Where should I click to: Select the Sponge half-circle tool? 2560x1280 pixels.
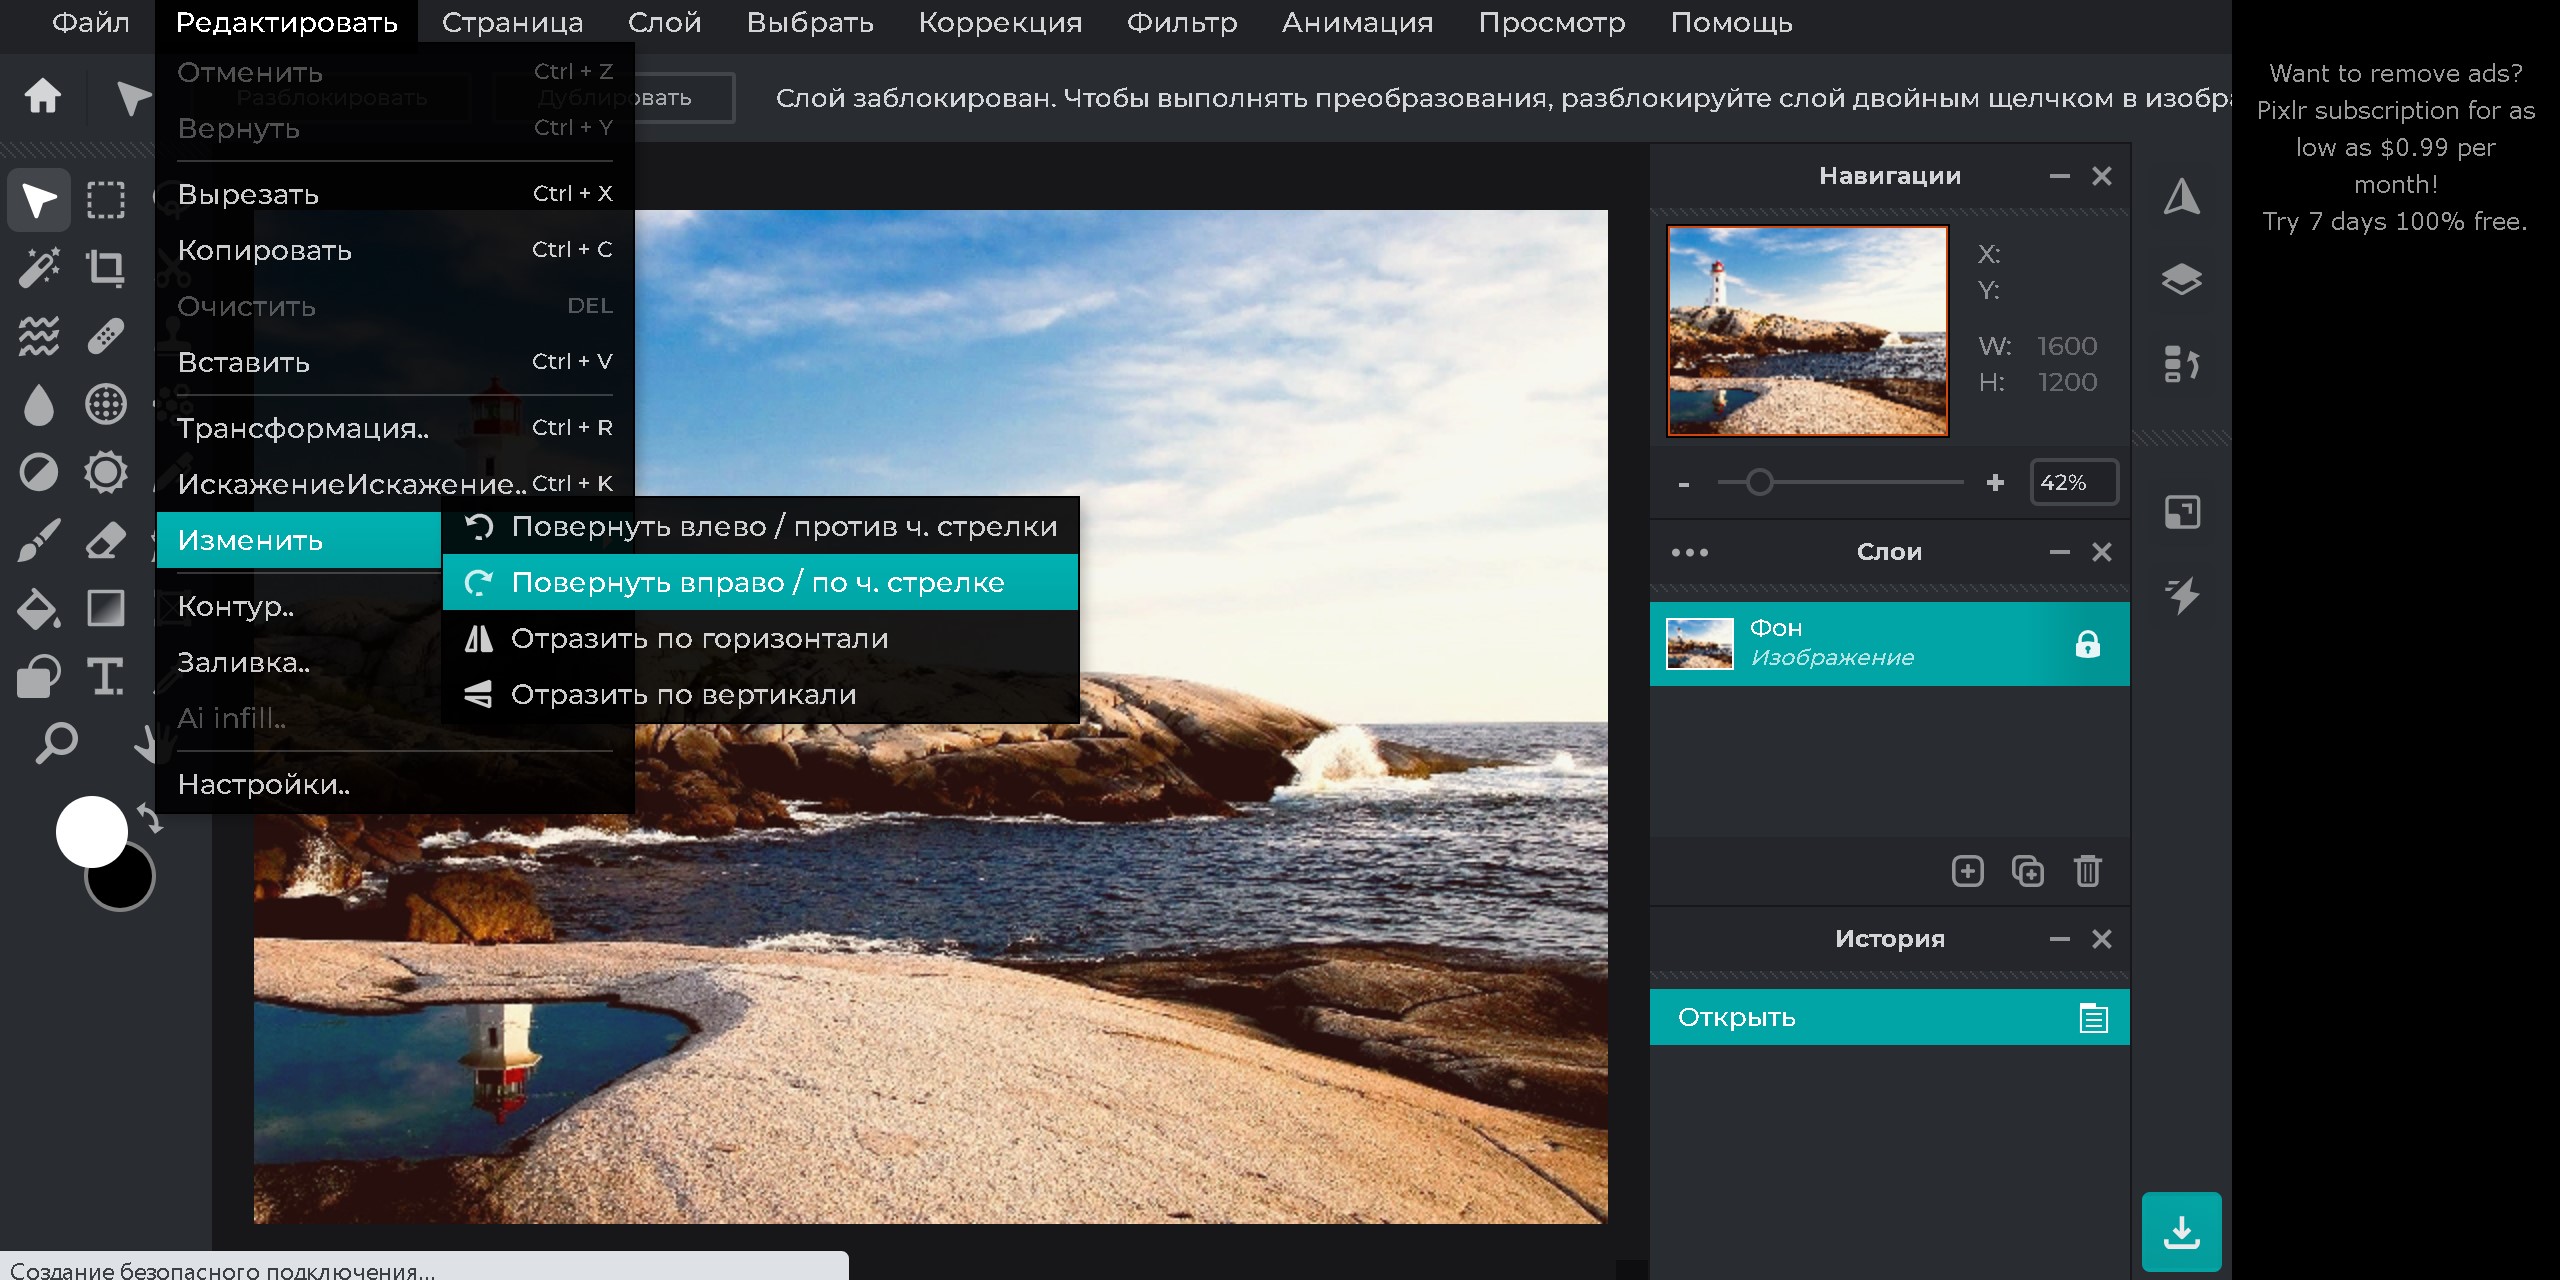click(x=39, y=472)
